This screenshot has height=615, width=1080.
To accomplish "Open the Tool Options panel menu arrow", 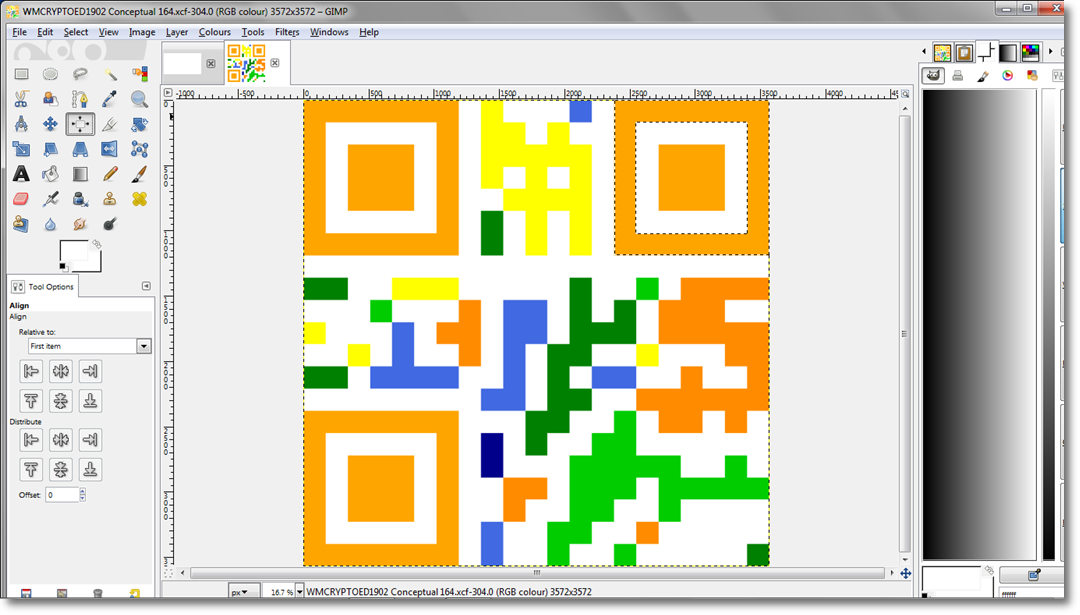I will tap(146, 286).
